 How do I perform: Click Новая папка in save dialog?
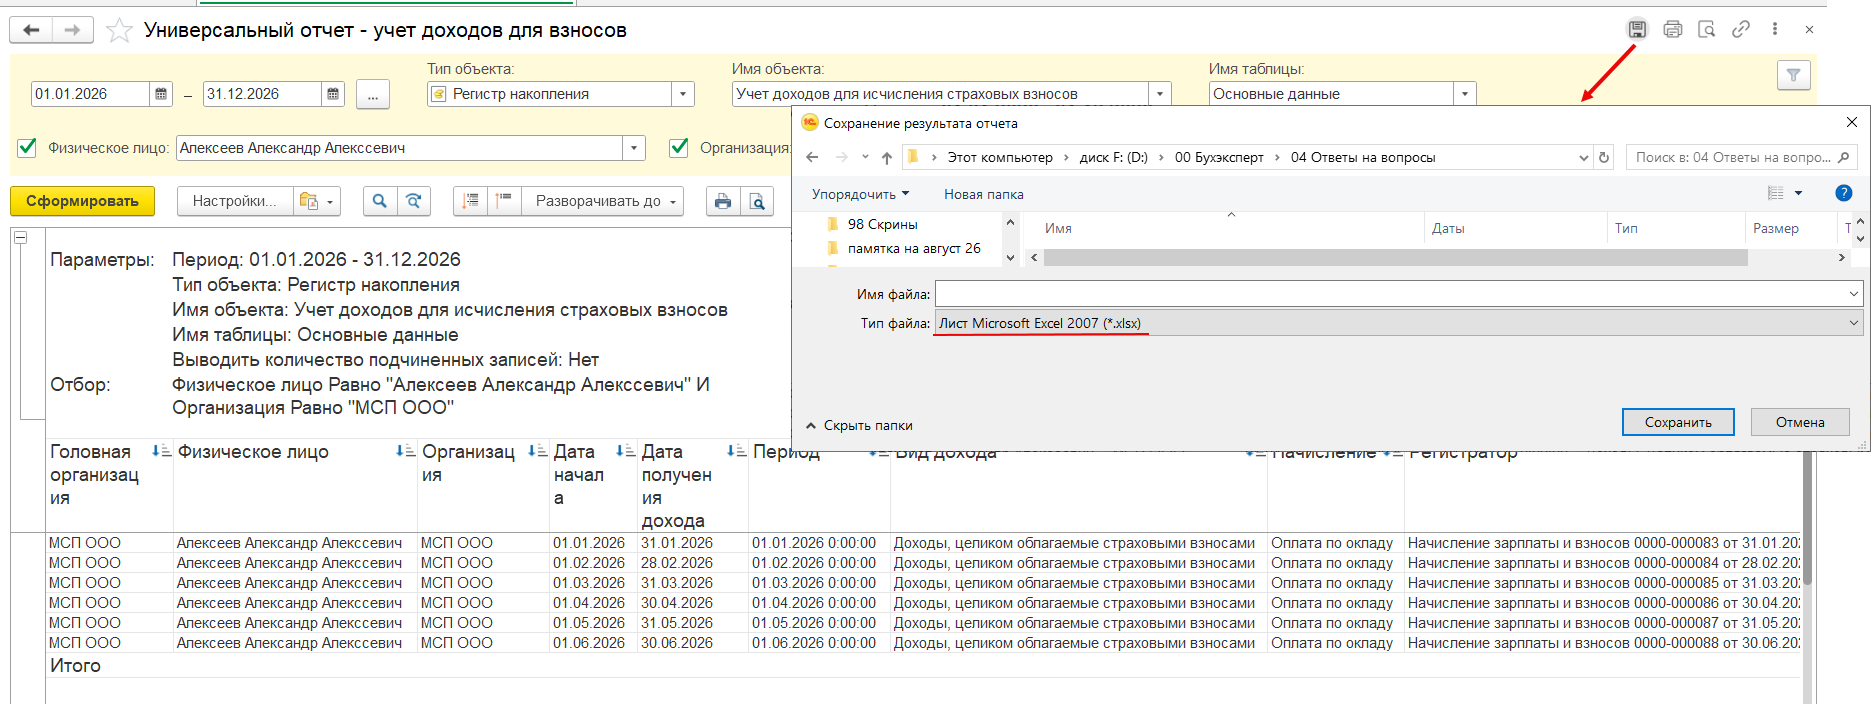[x=984, y=194]
